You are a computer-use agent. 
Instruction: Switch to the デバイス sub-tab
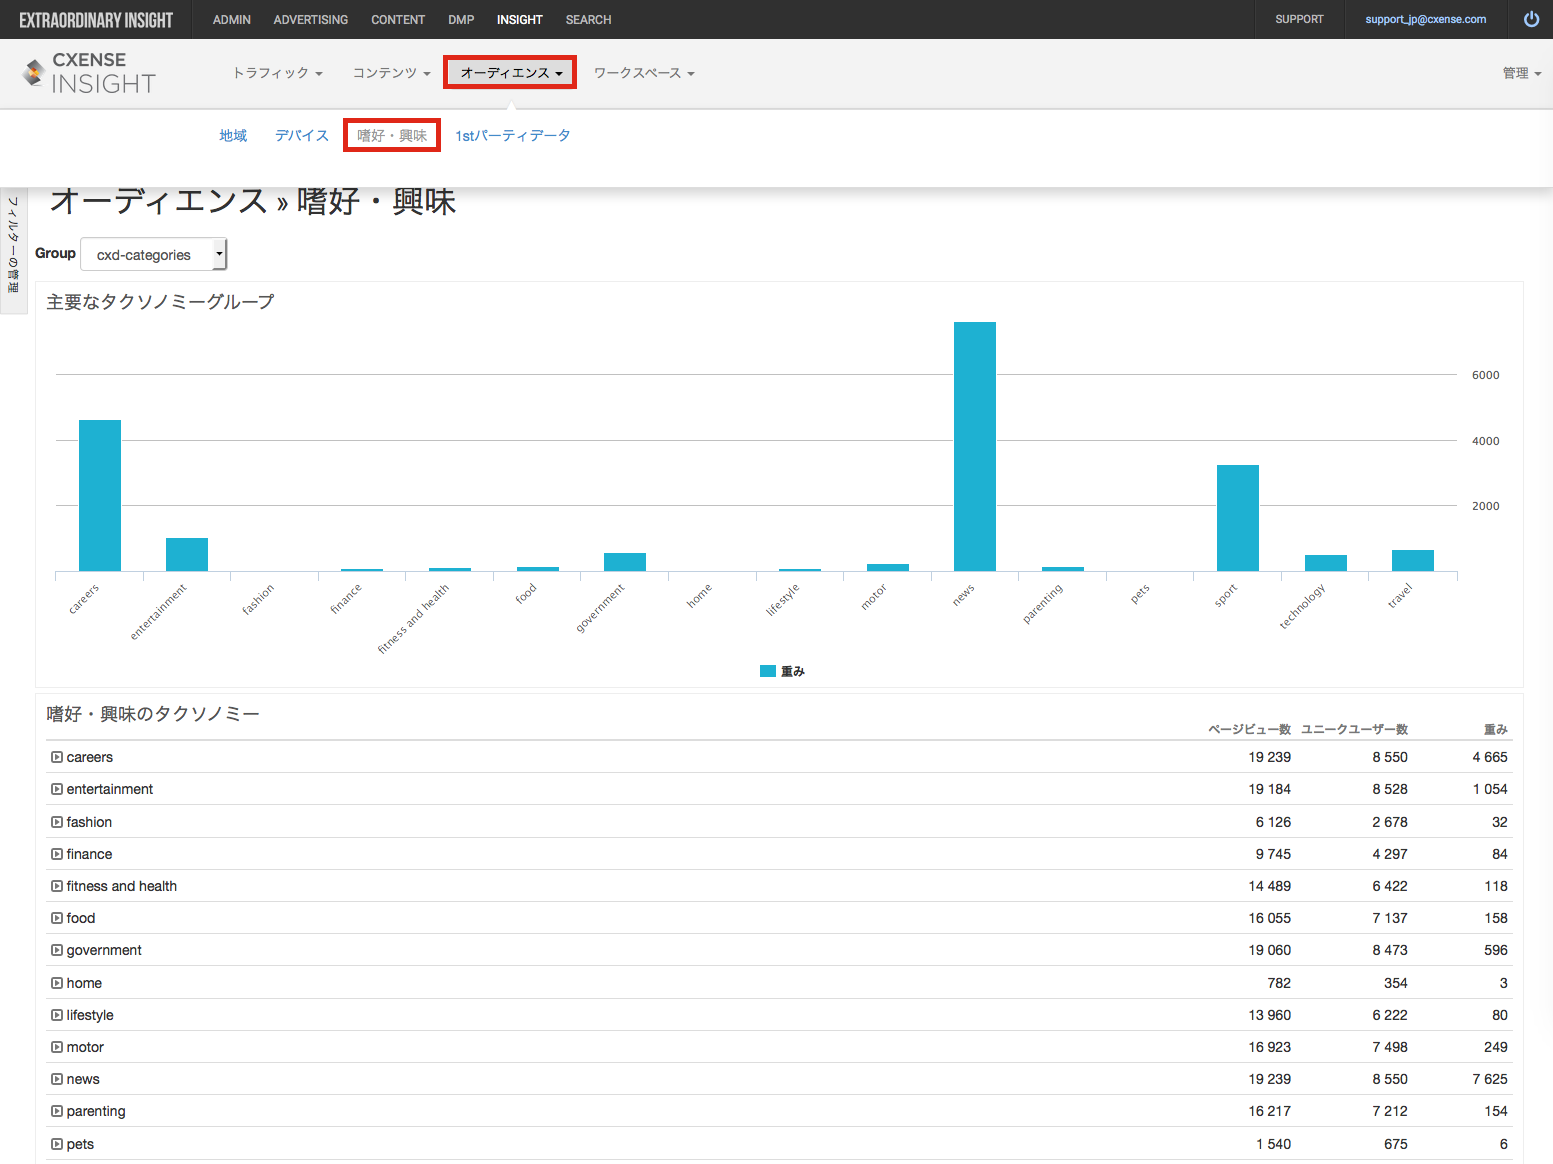pos(302,135)
